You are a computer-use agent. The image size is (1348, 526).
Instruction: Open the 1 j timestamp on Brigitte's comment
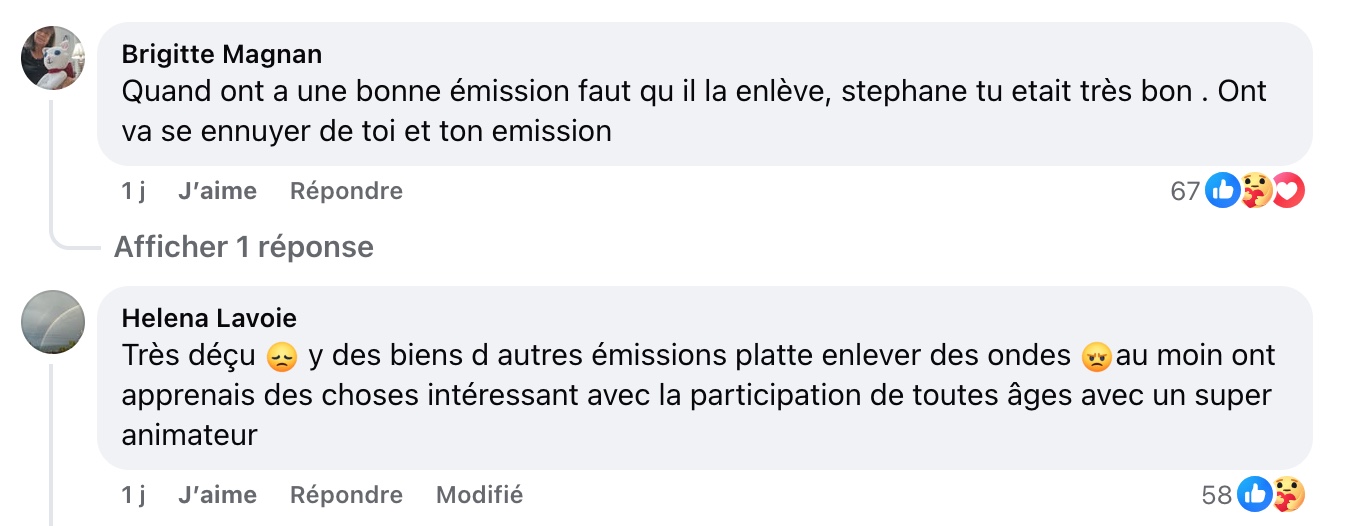coord(134,191)
